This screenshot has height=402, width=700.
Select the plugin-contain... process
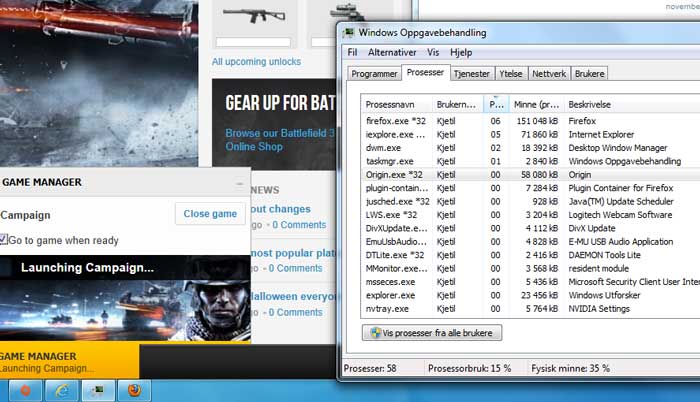531,188
